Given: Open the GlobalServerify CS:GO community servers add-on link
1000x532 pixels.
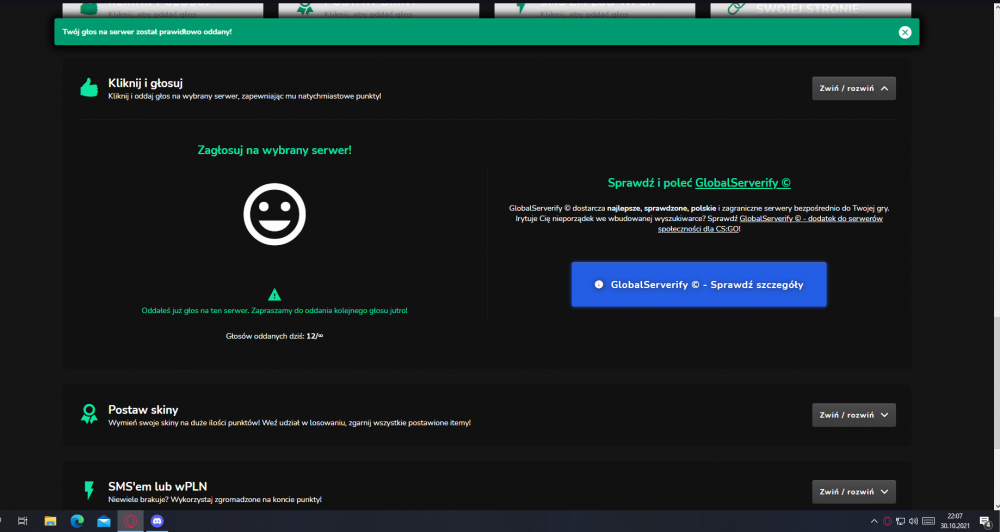Looking at the screenshot, I should point(770,223).
